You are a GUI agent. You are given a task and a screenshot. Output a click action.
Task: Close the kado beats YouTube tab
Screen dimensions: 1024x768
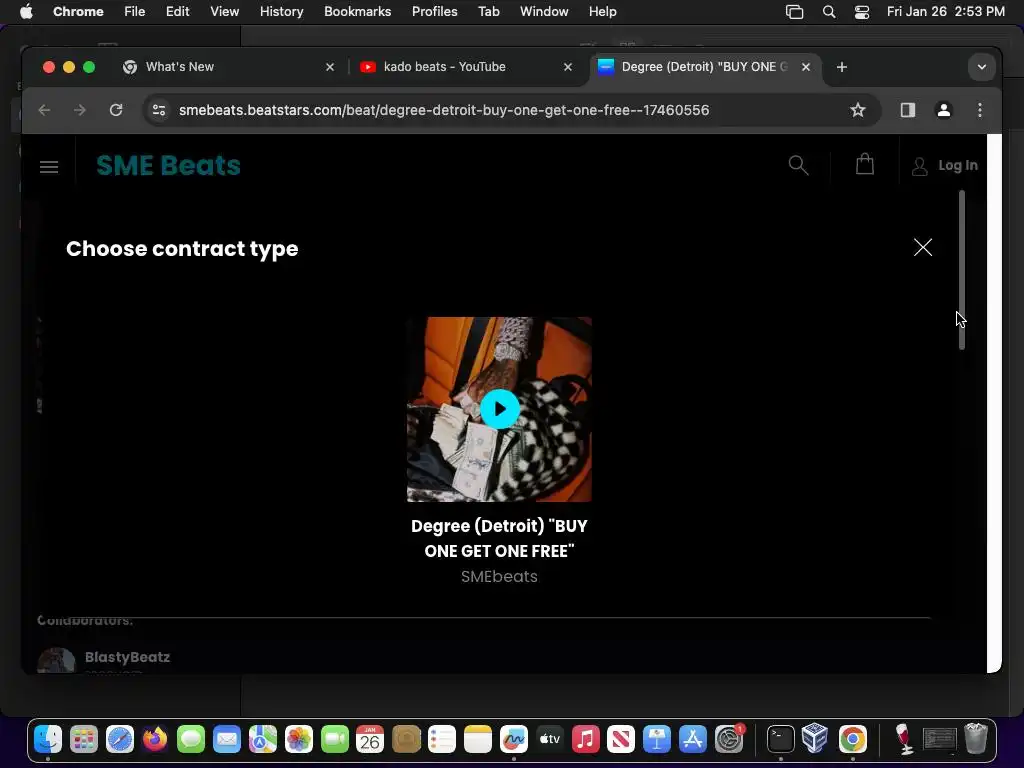[x=568, y=67]
